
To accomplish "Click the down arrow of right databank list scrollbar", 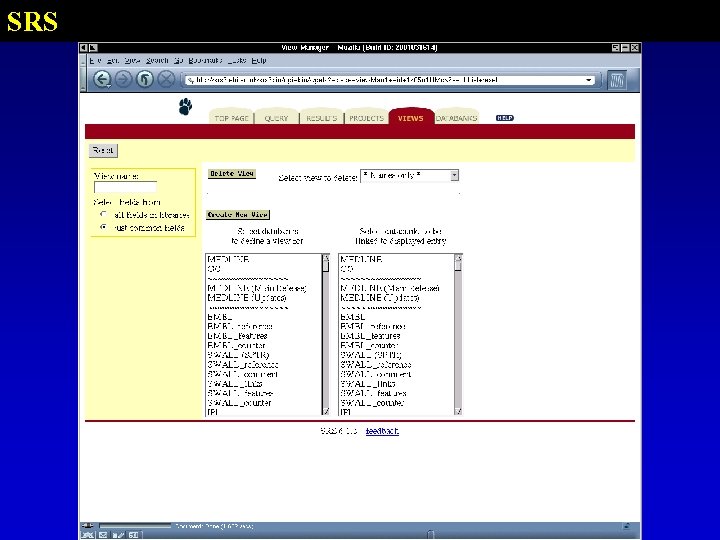I will tap(458, 411).
